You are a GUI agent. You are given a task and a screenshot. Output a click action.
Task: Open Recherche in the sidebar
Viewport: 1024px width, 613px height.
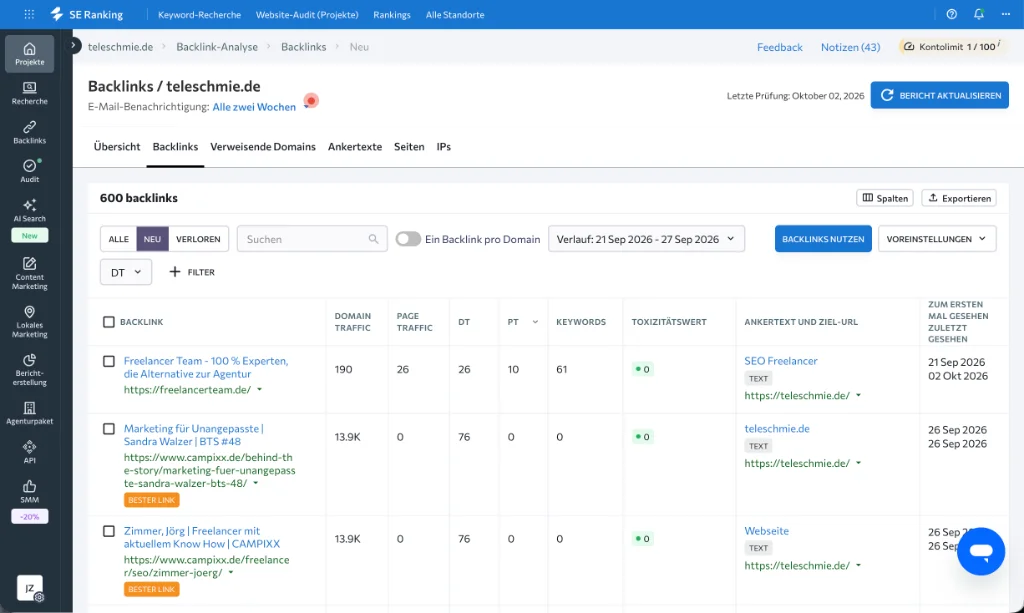click(29, 93)
